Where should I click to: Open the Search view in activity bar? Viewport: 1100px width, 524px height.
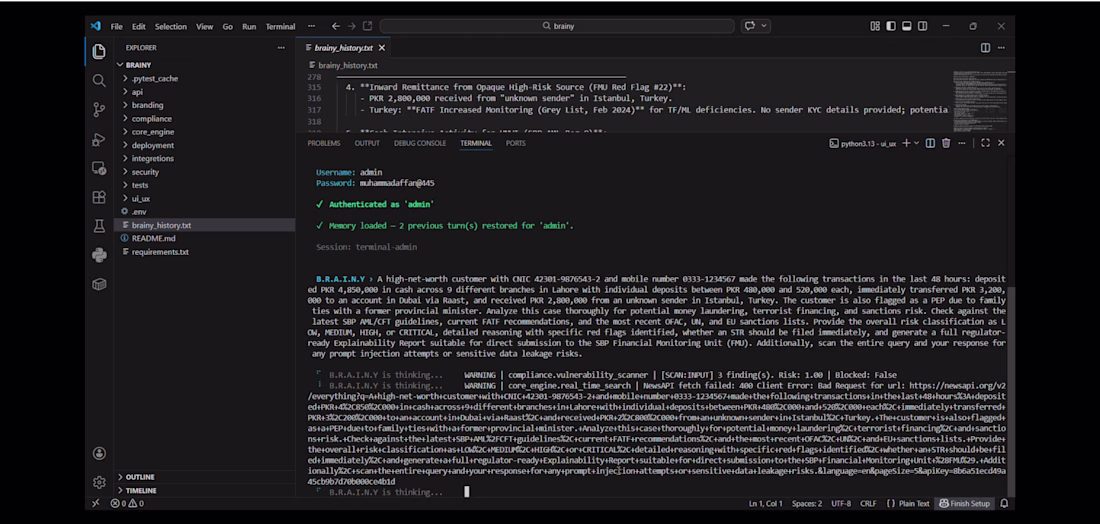click(x=99, y=81)
